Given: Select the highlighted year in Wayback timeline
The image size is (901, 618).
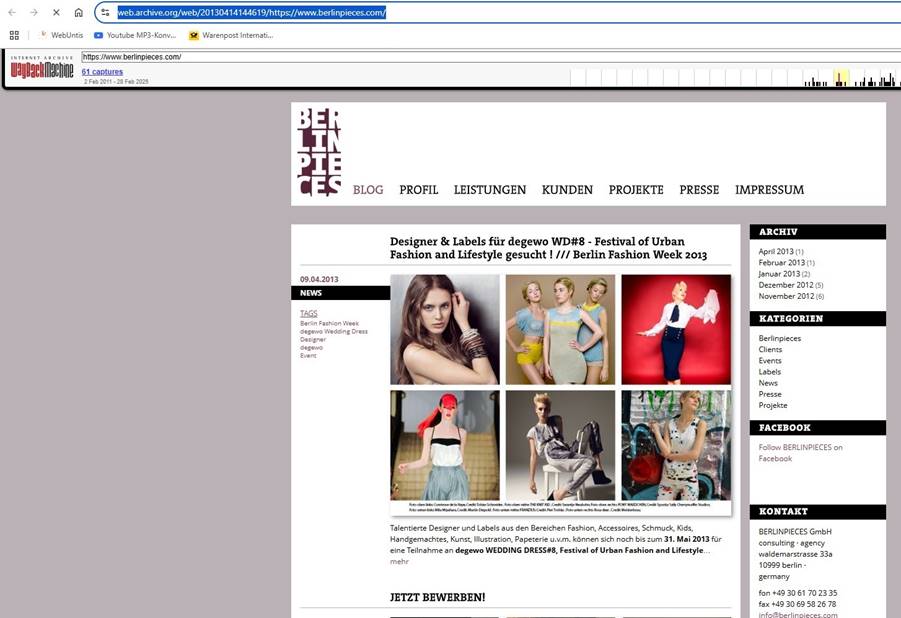Looking at the screenshot, I should pos(841,78).
